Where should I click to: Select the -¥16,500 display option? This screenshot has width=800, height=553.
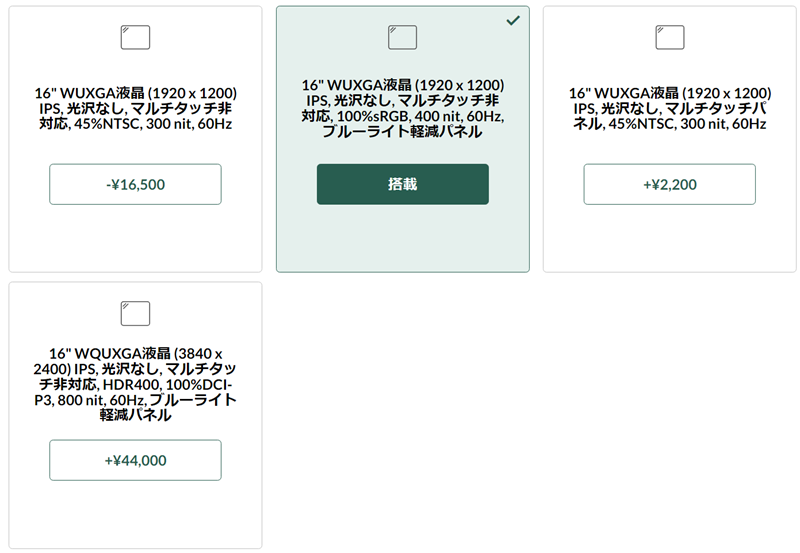(135, 184)
